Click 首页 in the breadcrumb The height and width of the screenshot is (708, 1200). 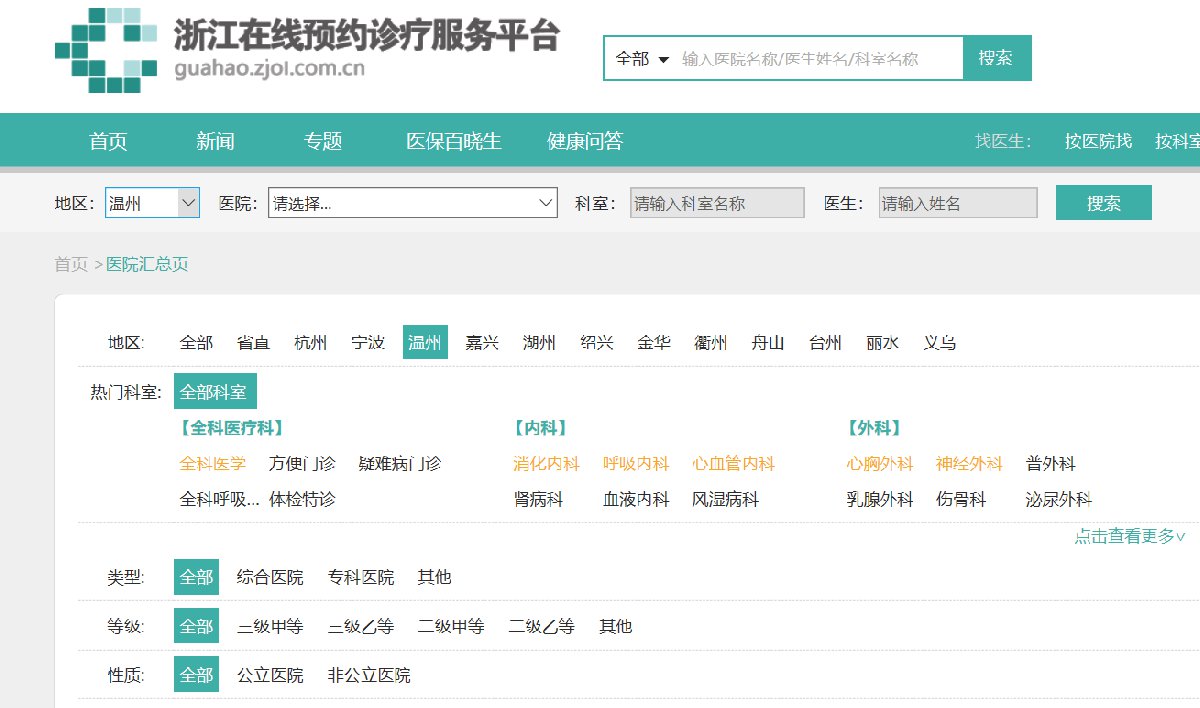[71, 264]
